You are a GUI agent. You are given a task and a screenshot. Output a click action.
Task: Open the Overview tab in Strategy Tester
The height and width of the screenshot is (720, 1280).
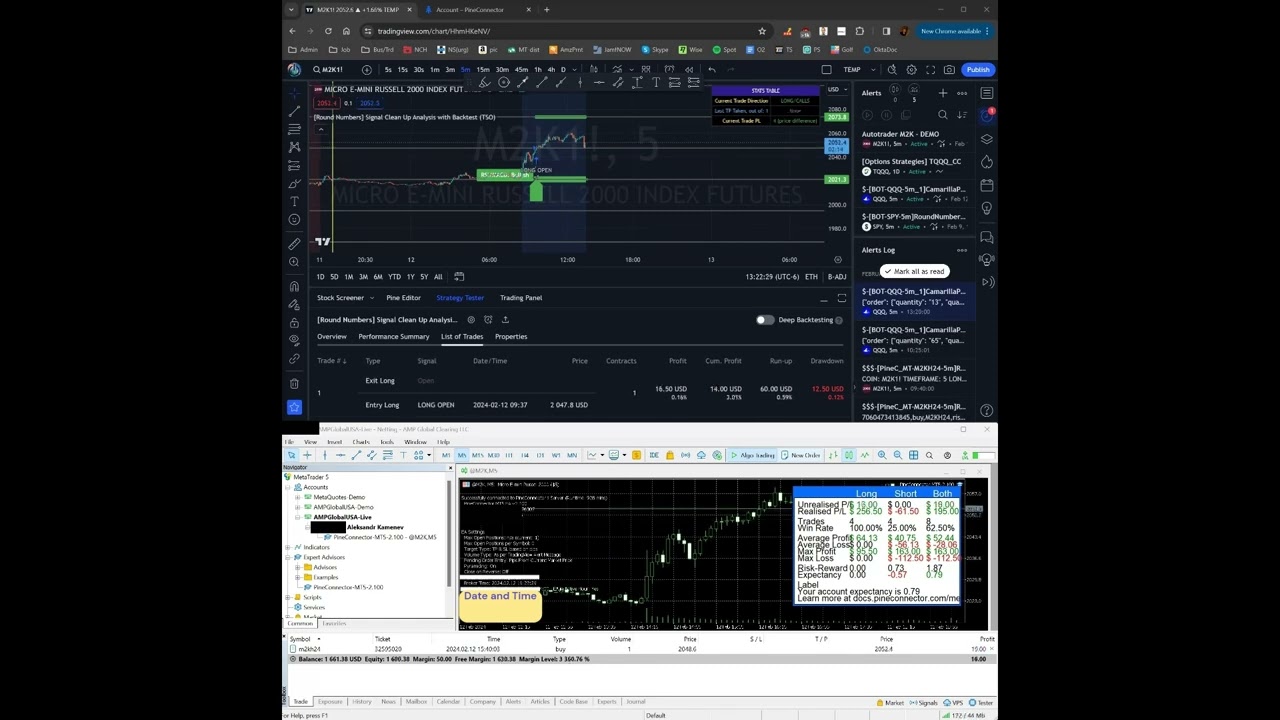pyautogui.click(x=332, y=337)
